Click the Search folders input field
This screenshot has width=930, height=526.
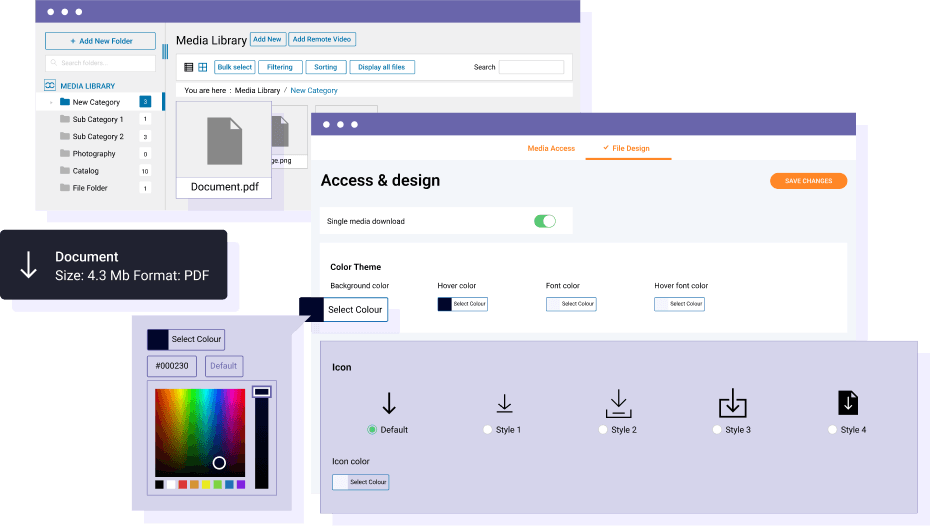click(100, 63)
